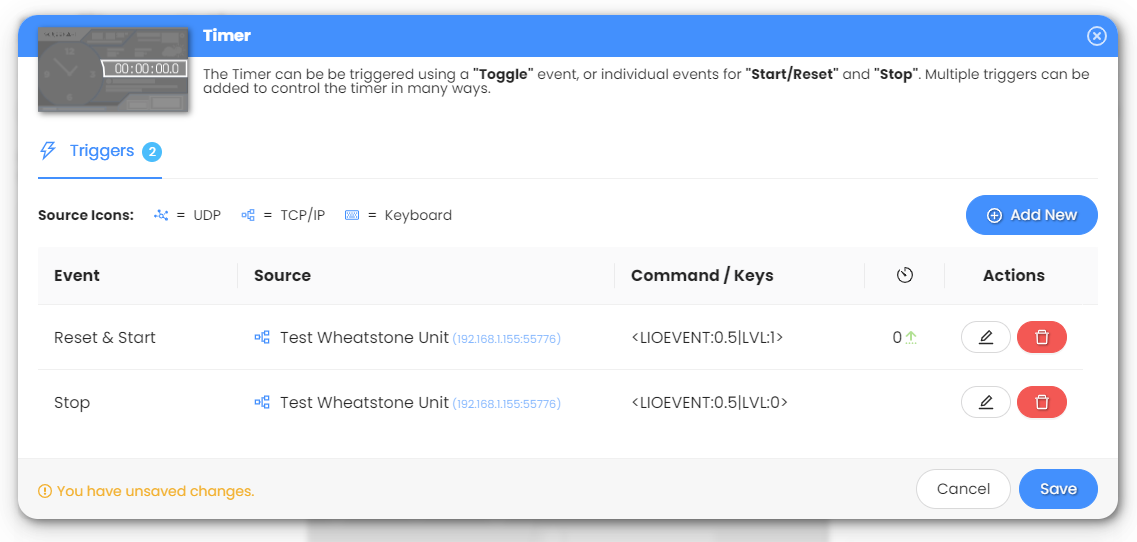This screenshot has height=542, width=1137.
Task: Click the unsaved changes warning icon
Action: (44, 491)
